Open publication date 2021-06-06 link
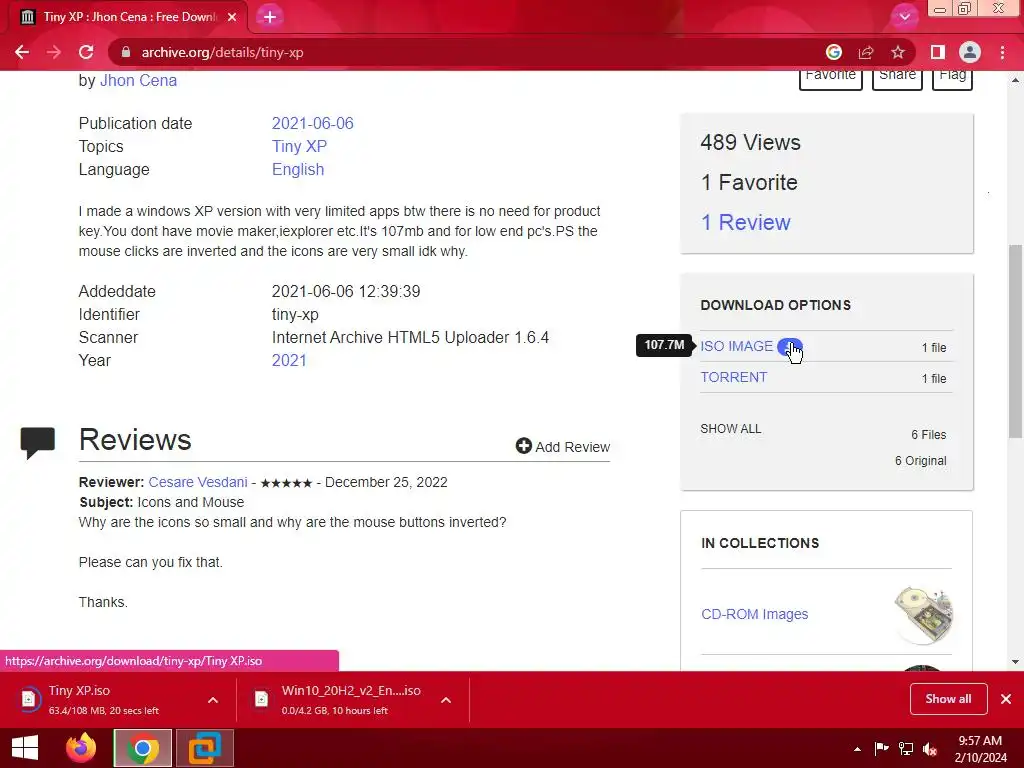 [x=312, y=123]
